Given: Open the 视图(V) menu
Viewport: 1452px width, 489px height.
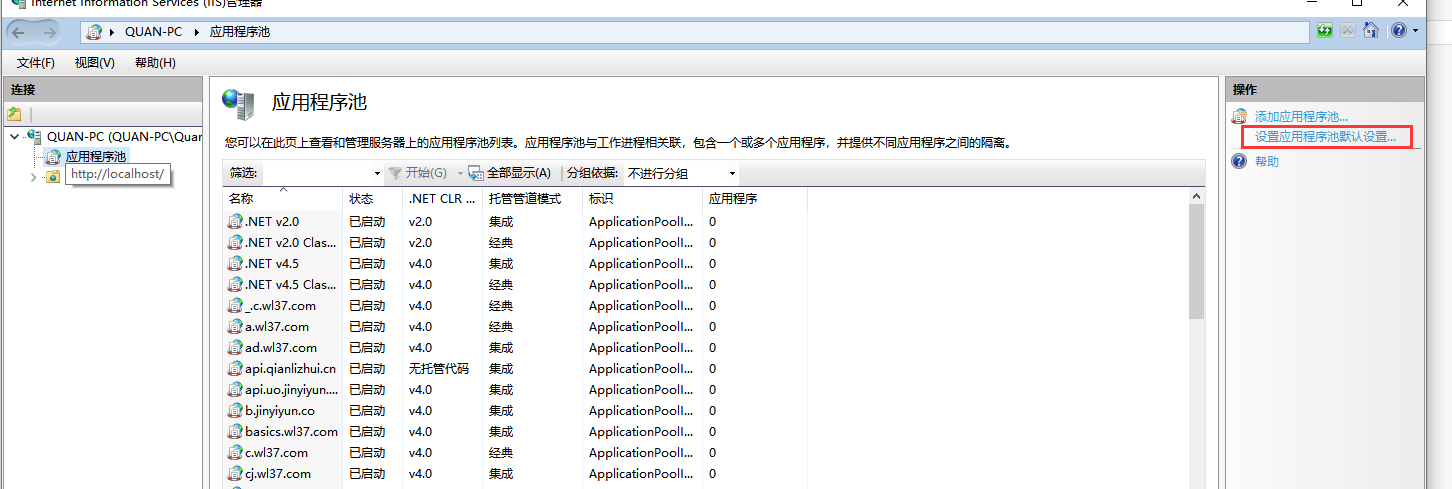Looking at the screenshot, I should tap(94, 63).
